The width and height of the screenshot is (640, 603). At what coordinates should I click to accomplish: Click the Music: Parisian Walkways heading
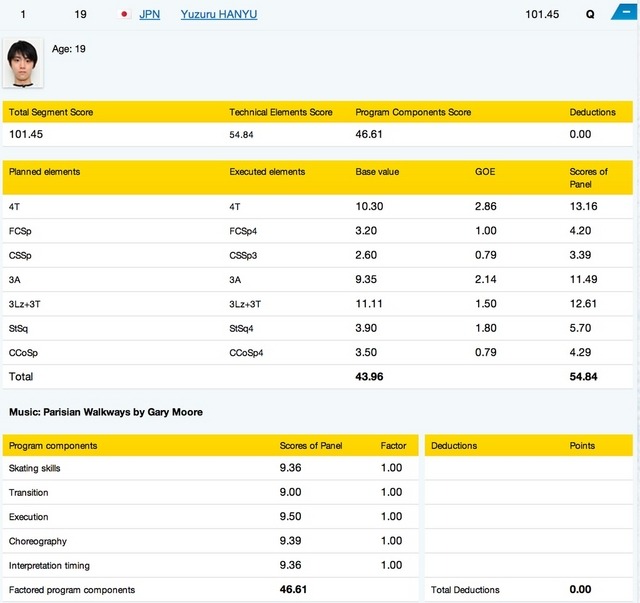click(105, 411)
